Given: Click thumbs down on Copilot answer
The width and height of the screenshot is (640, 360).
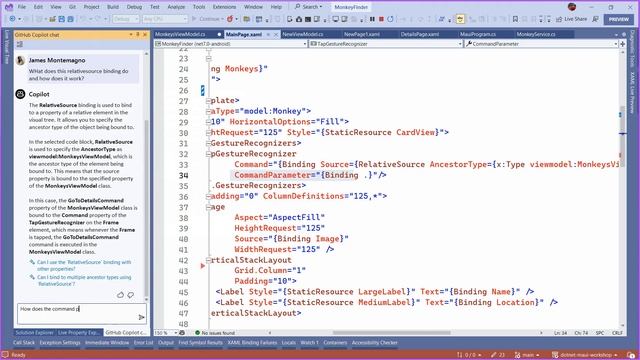Looking at the screenshot, I should point(131,295).
